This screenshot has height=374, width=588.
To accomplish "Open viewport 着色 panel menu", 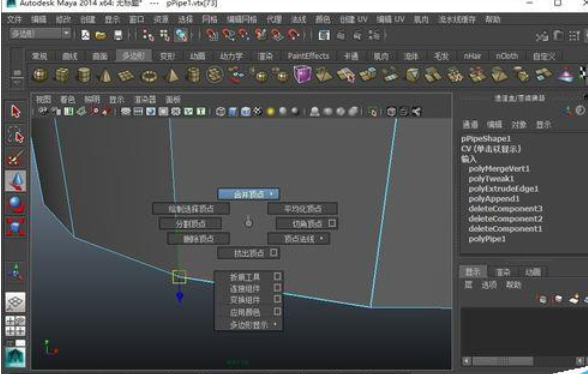I will 68,99.
